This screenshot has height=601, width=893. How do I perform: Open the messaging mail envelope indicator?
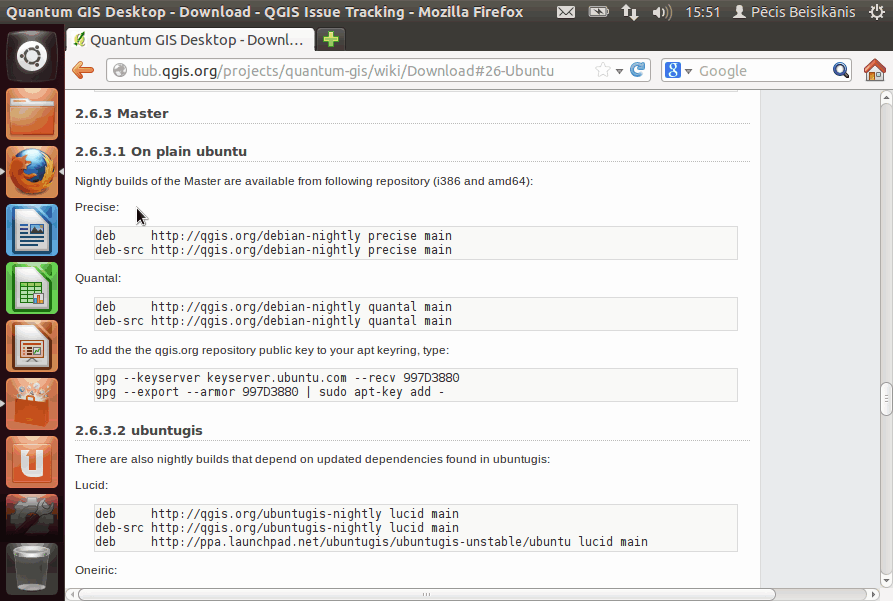point(566,12)
